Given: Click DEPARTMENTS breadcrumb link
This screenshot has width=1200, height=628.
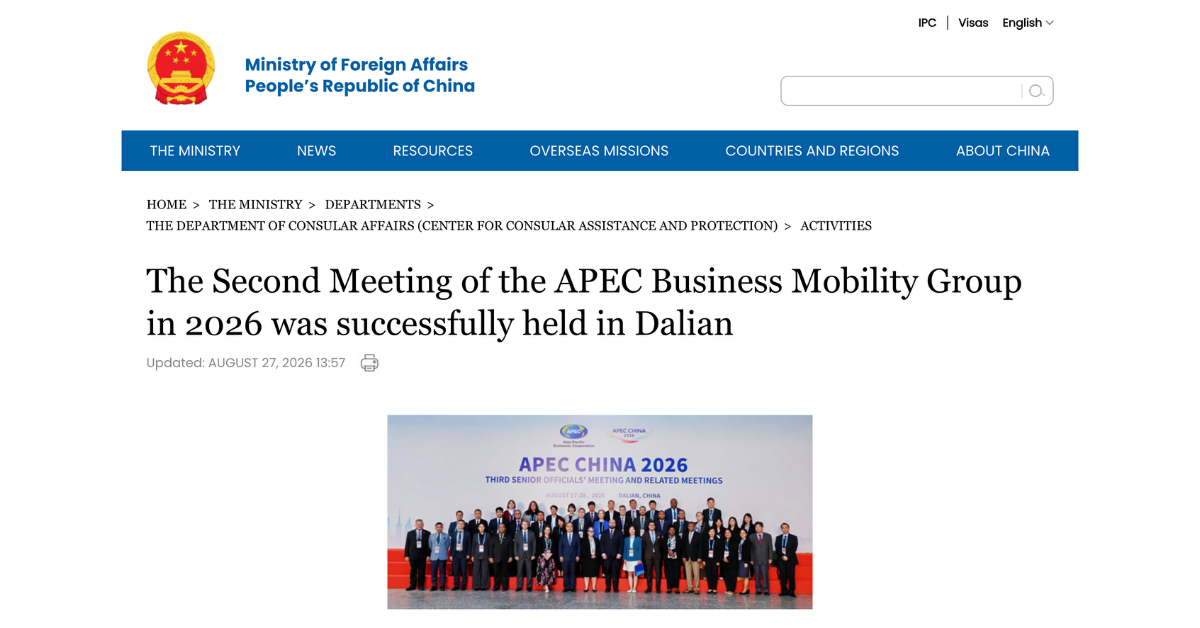Looking at the screenshot, I should pos(373,204).
